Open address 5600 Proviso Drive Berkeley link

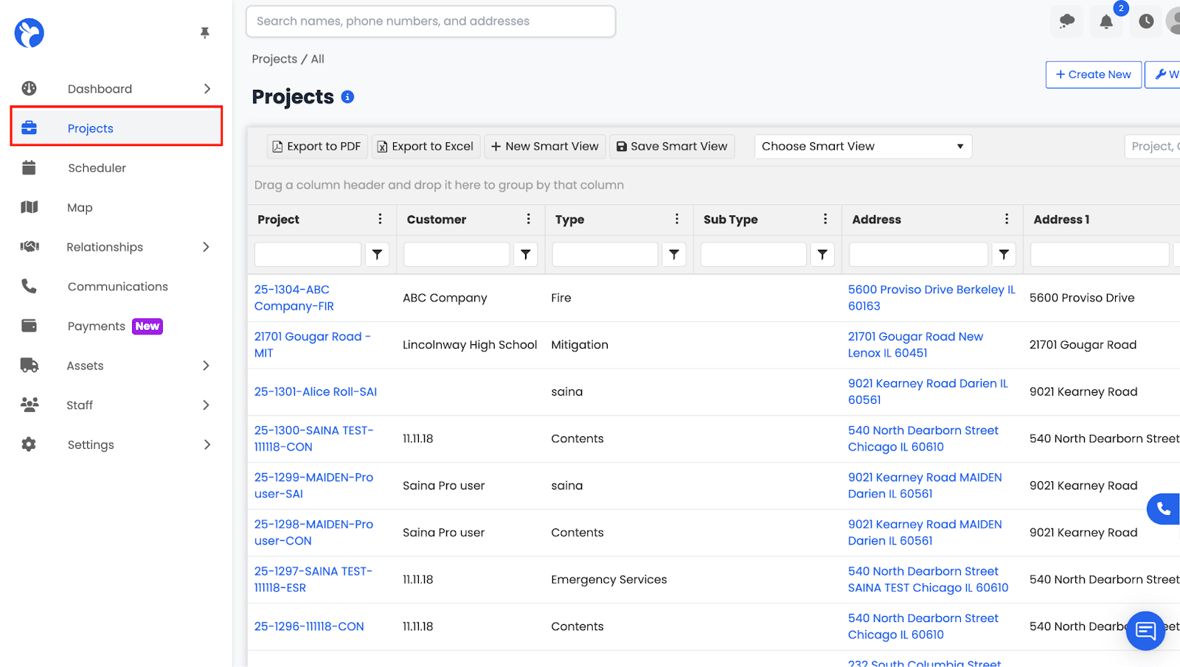click(x=932, y=297)
